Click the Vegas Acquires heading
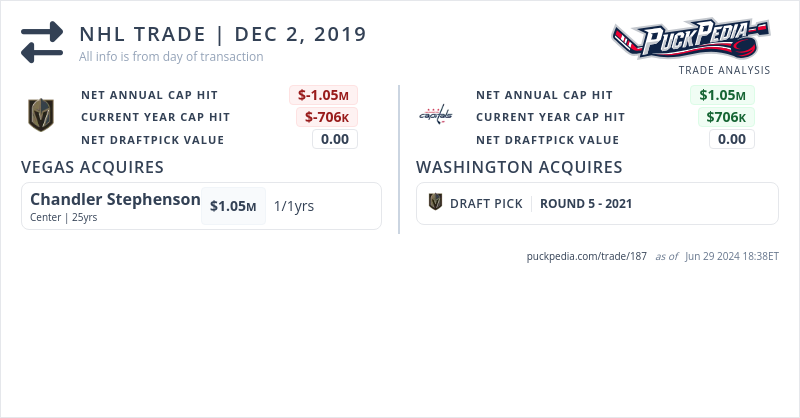 pos(92,167)
